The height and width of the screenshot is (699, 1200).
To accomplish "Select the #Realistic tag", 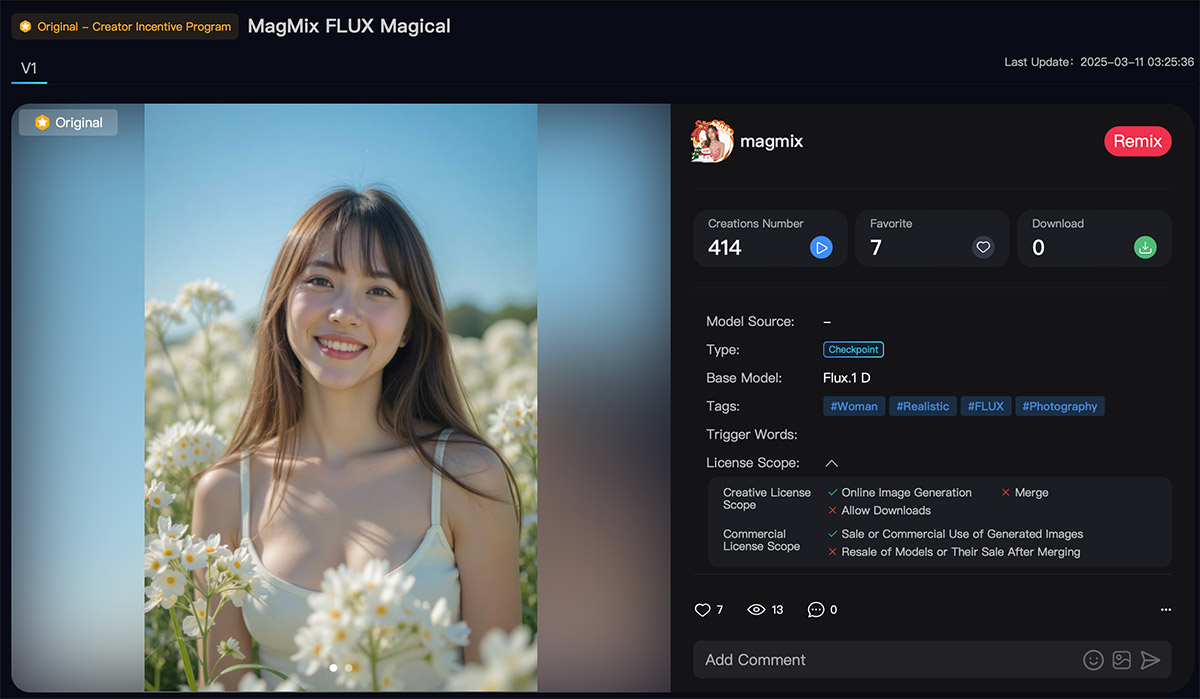I will (922, 406).
